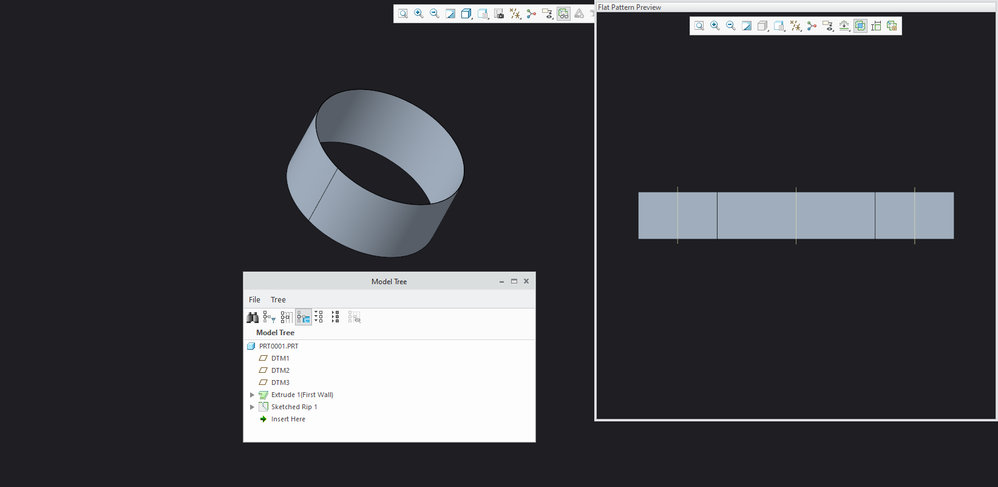Expand the Extrude 1(First Wall) feature
998x487 pixels.
[x=252, y=395]
